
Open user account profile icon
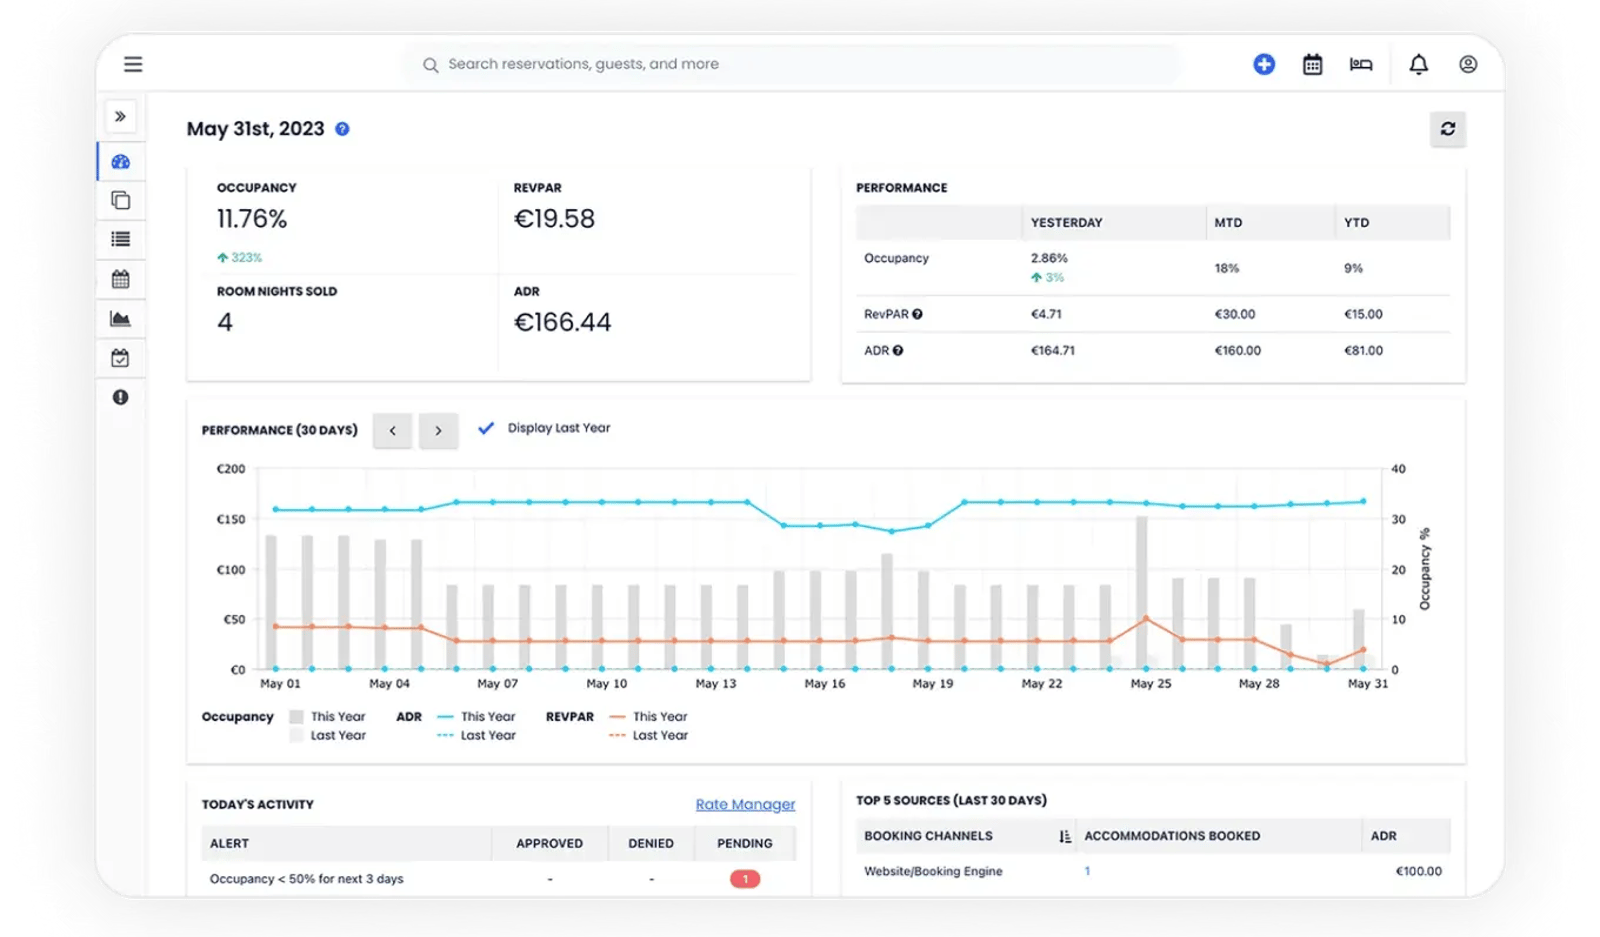(x=1468, y=64)
